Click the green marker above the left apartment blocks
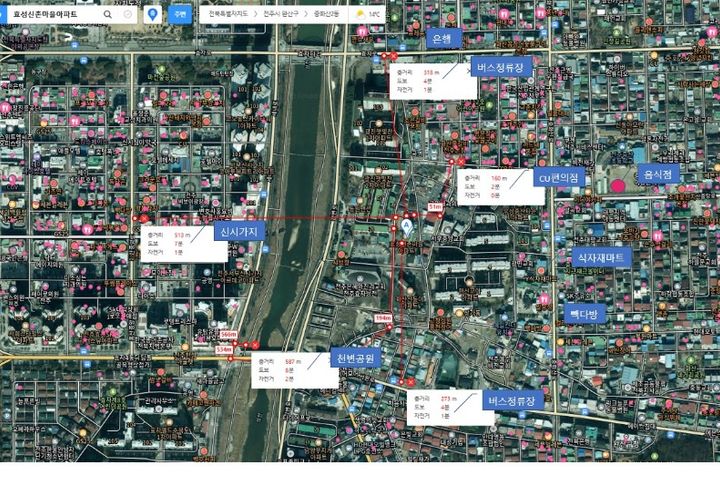 [161, 70]
